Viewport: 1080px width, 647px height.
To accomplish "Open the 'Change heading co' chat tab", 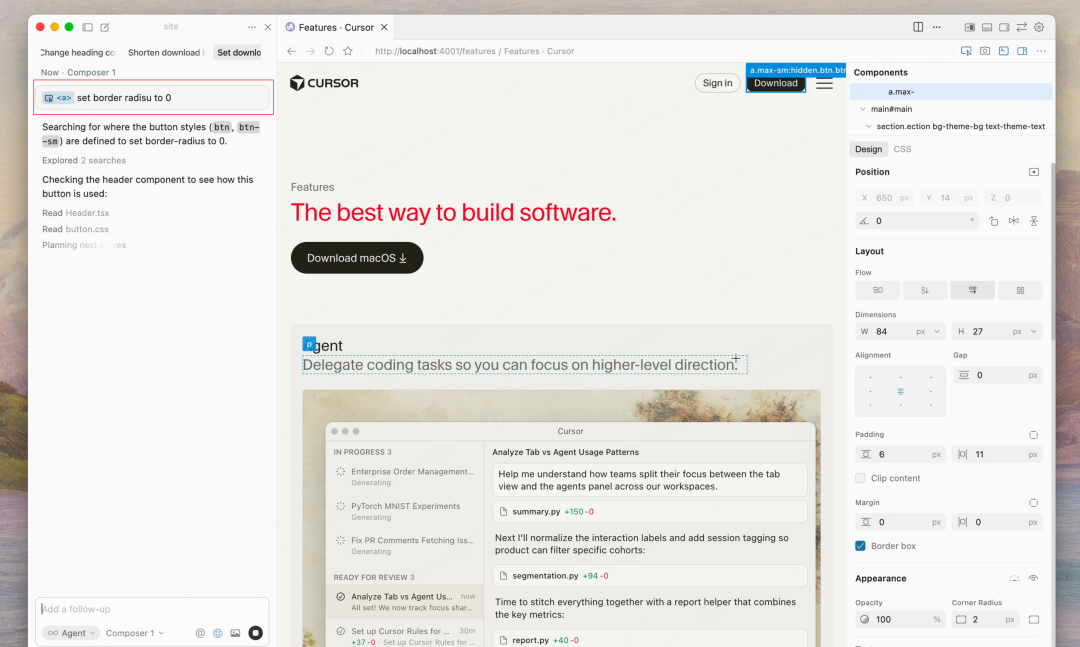I will (x=77, y=52).
